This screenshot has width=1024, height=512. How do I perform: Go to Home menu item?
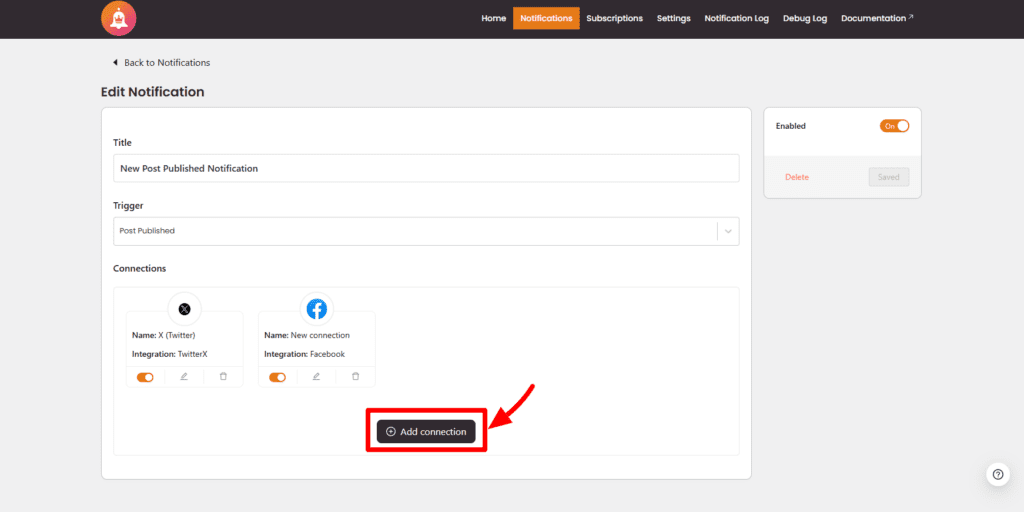[x=494, y=18]
